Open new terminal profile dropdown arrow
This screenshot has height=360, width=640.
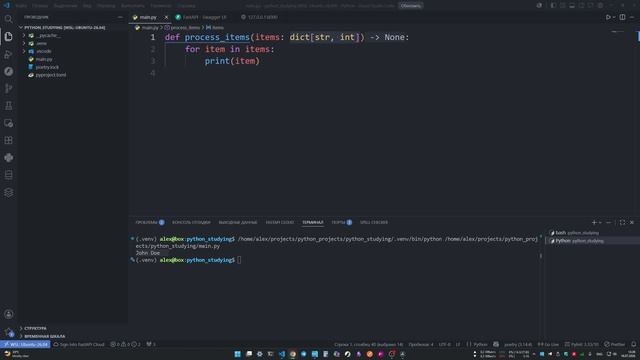600,222
